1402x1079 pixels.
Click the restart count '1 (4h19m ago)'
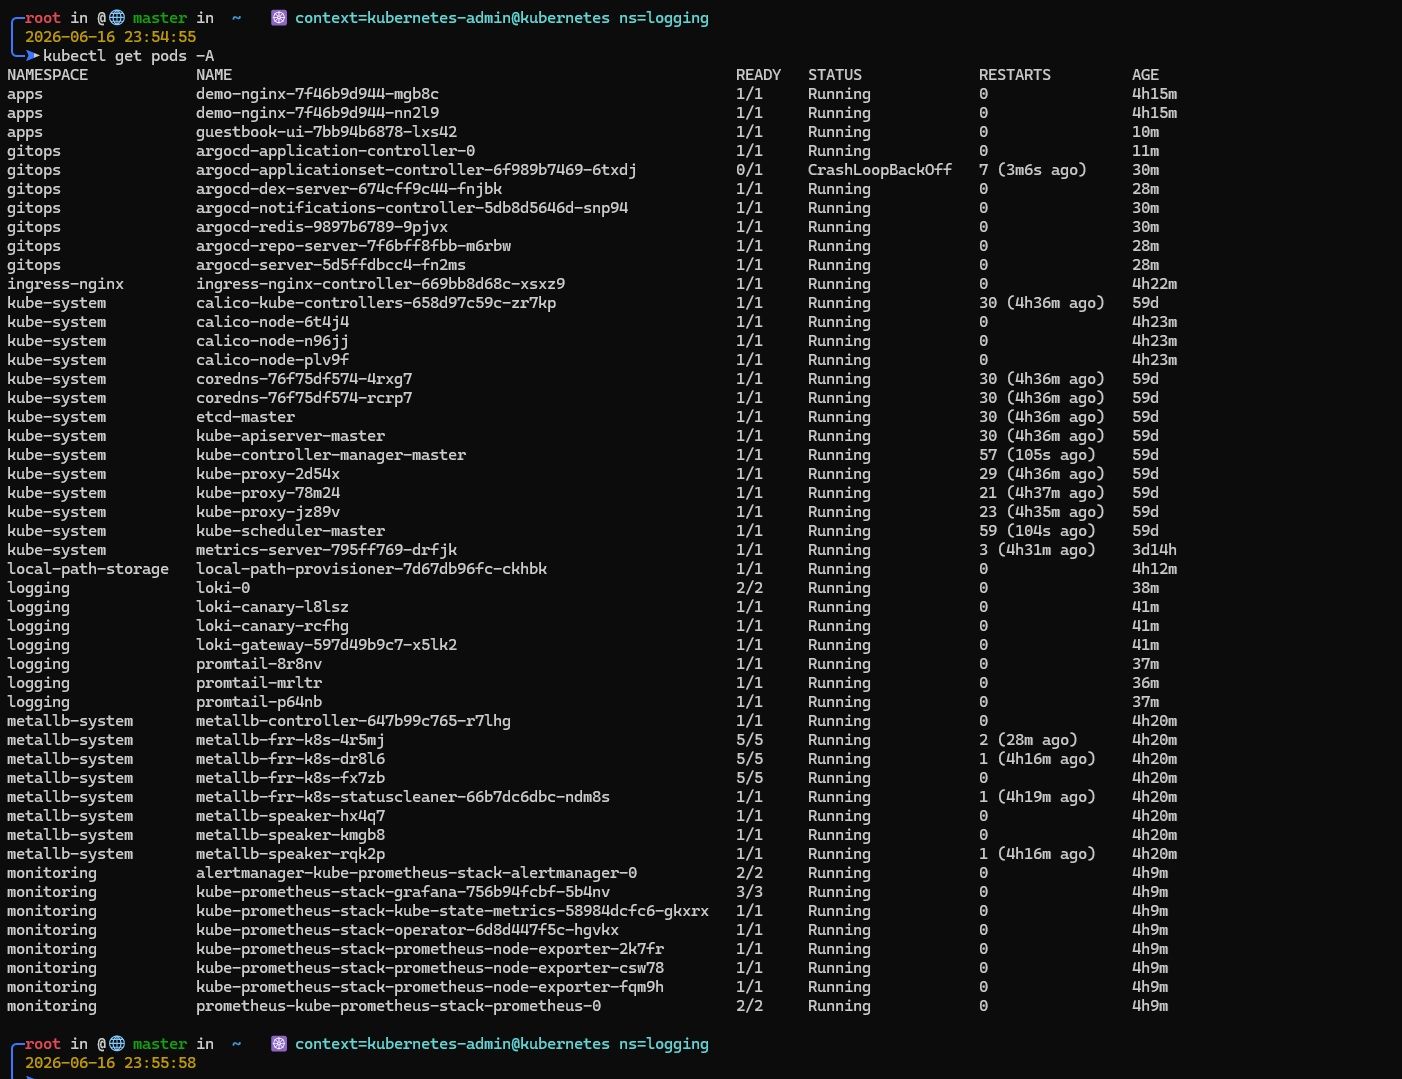(1037, 797)
